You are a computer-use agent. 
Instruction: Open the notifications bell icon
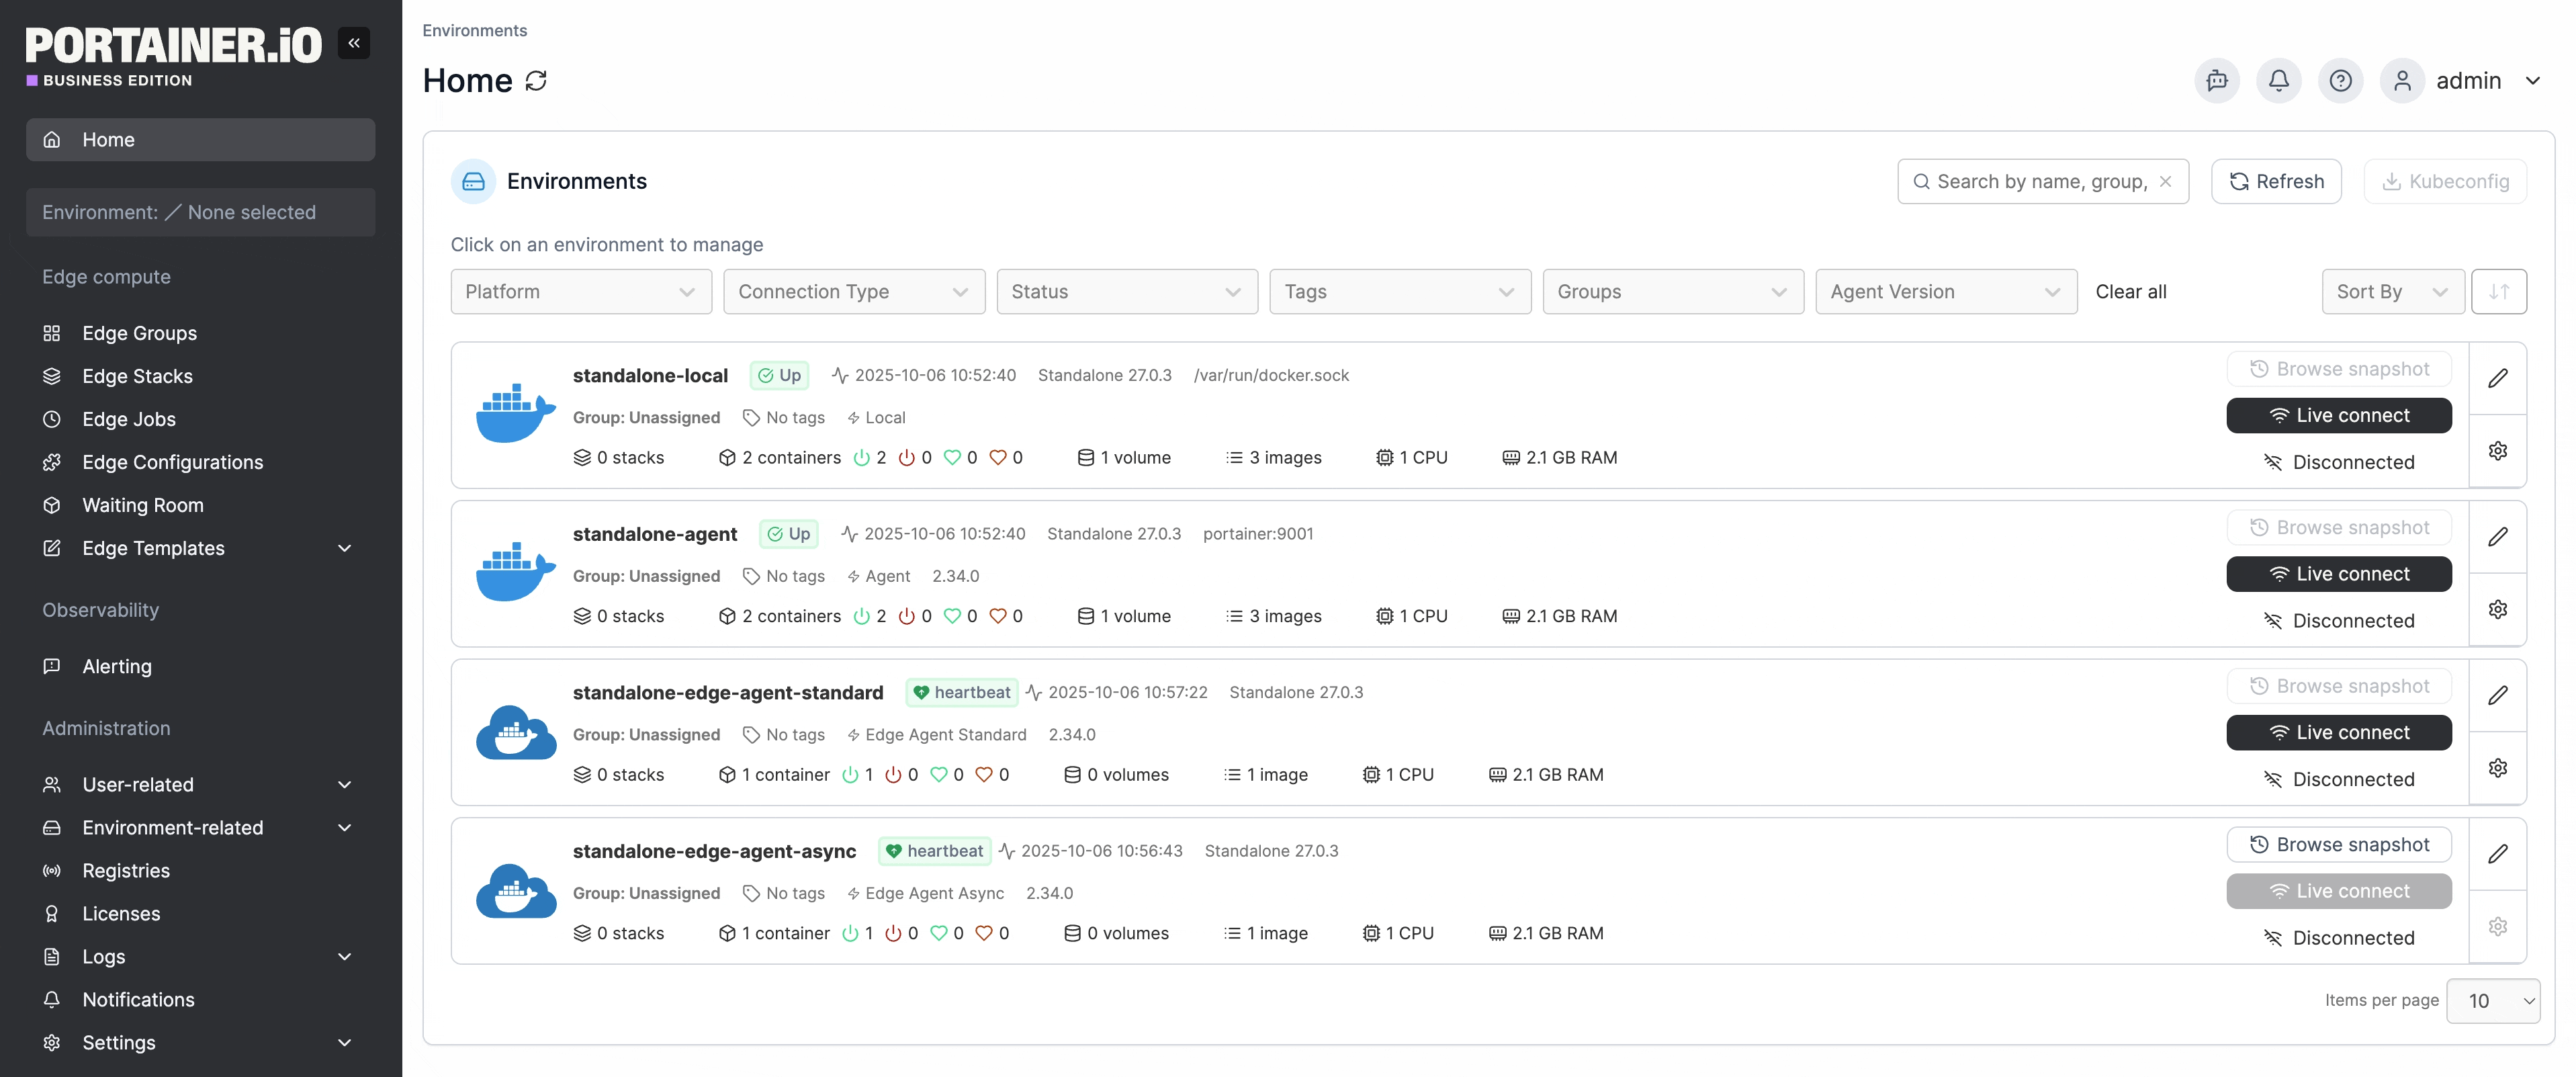[2278, 81]
